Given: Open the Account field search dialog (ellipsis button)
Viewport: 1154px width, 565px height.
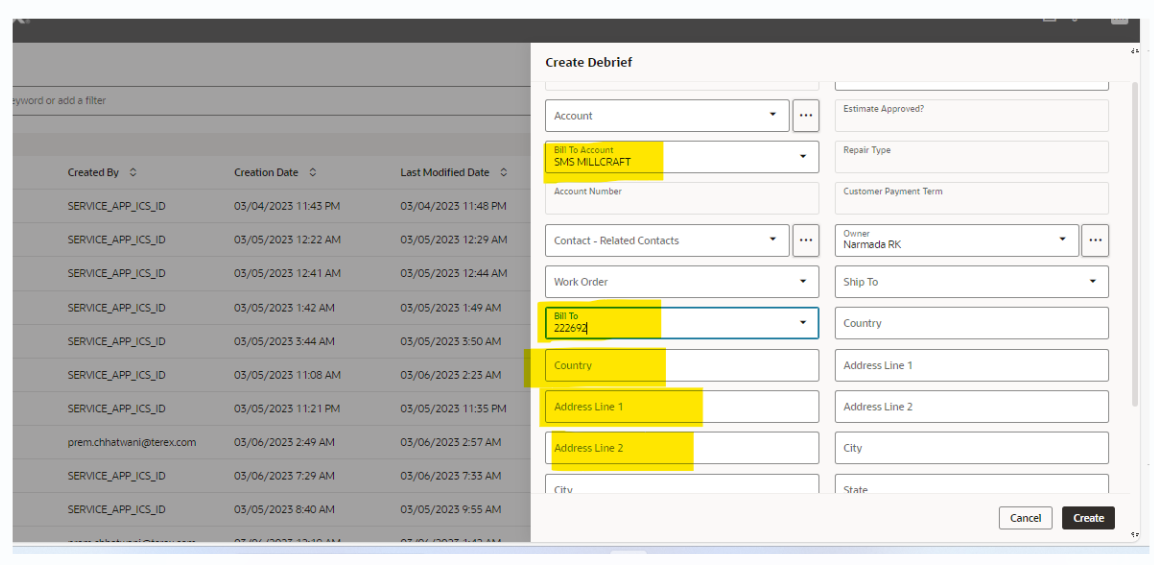Looking at the screenshot, I should click(x=806, y=116).
